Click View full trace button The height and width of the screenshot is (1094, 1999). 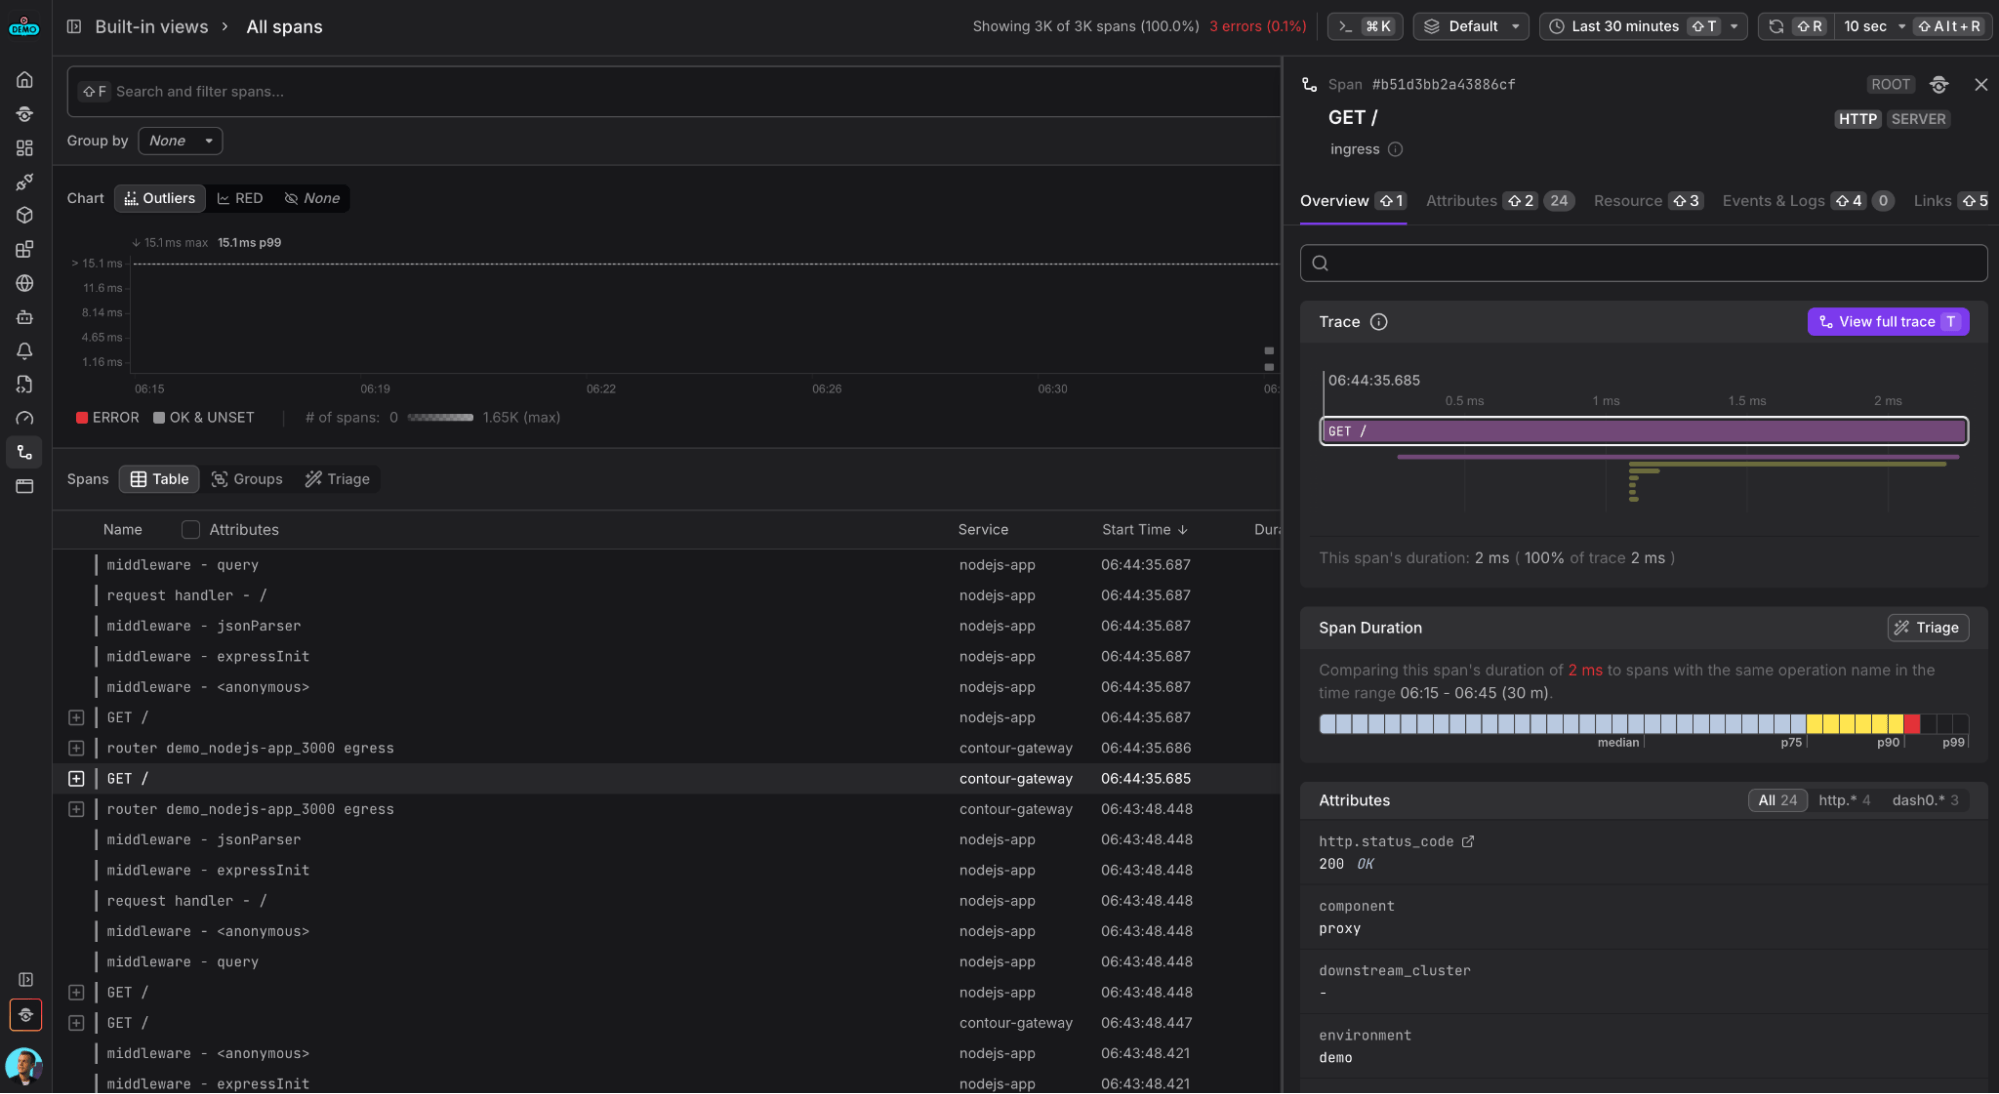1888,322
